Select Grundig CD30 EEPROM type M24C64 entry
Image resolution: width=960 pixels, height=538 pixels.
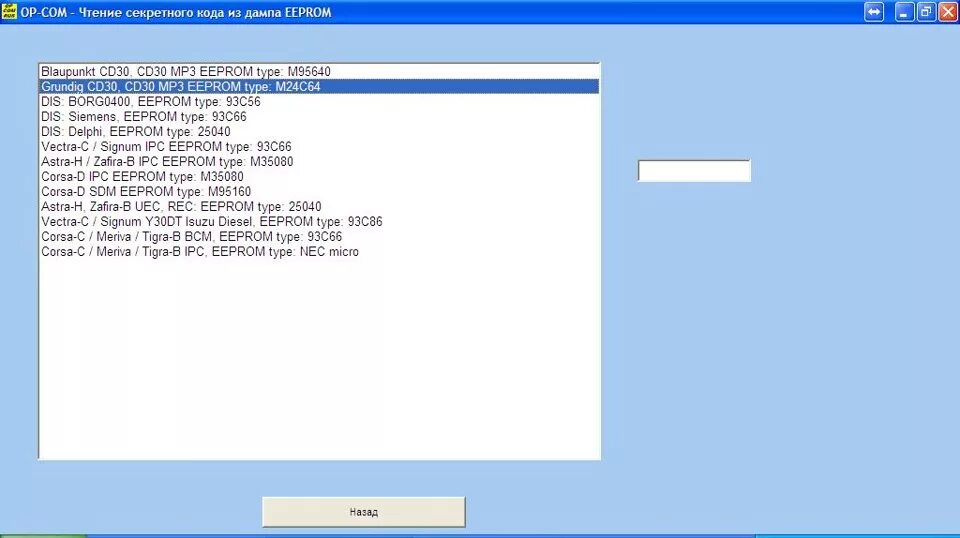(x=319, y=86)
